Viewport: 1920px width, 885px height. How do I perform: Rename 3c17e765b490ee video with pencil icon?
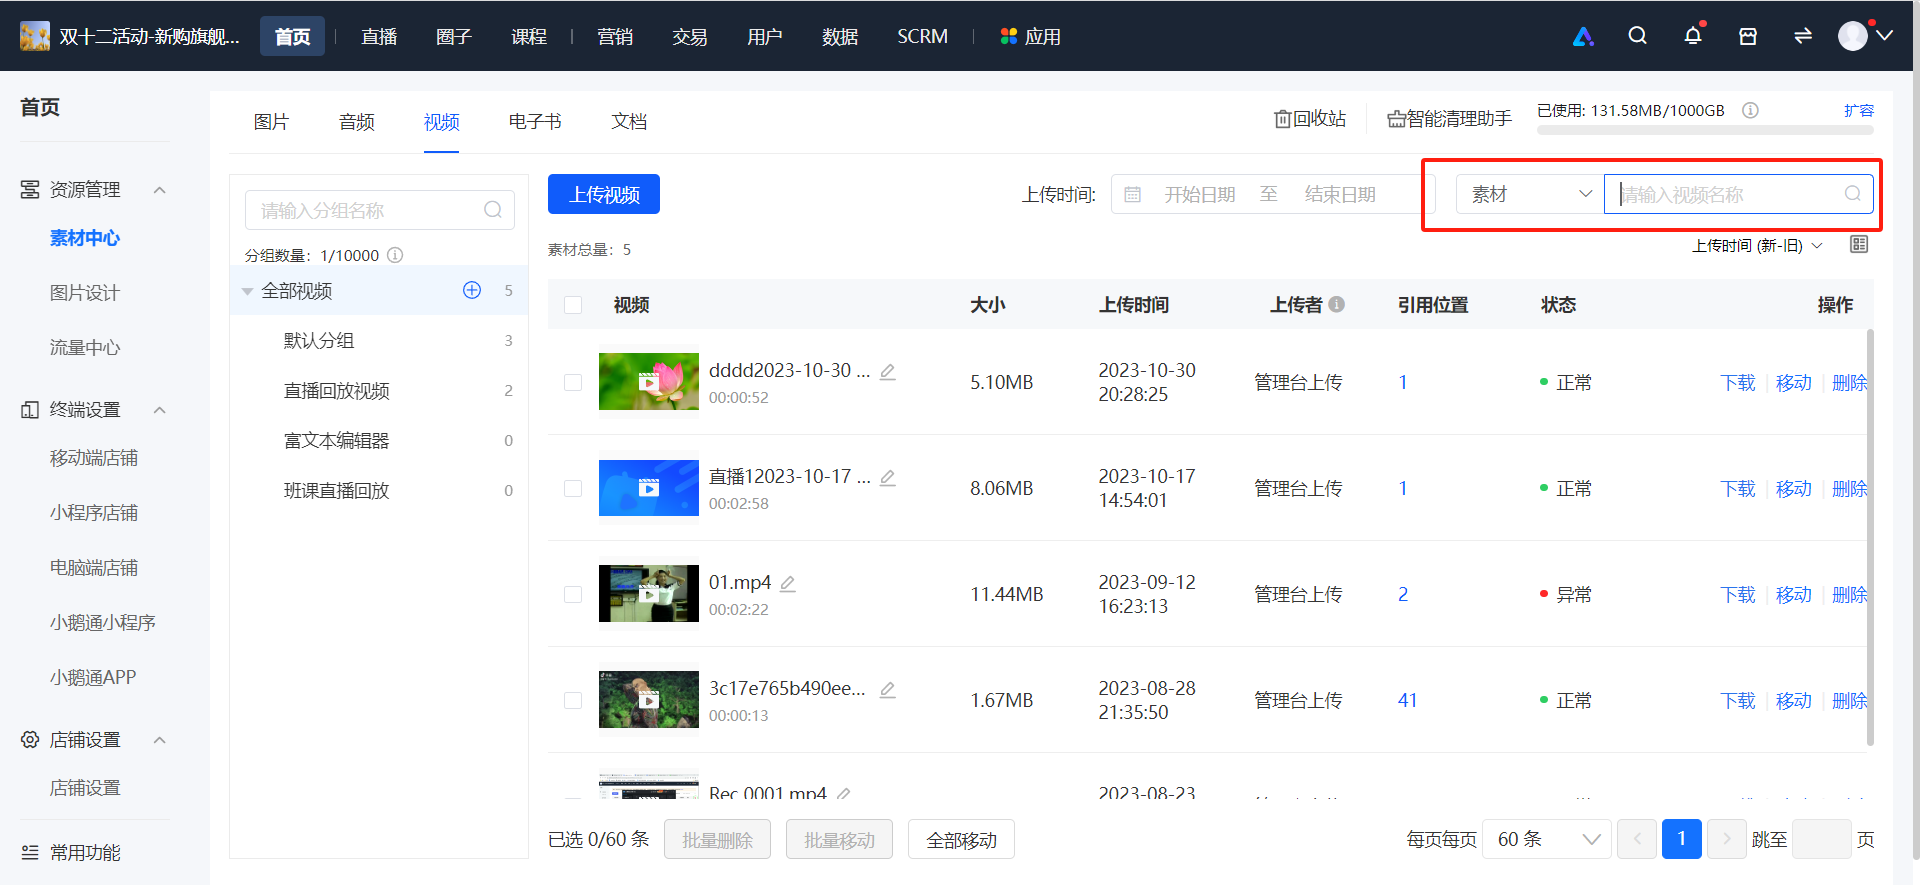click(x=888, y=689)
